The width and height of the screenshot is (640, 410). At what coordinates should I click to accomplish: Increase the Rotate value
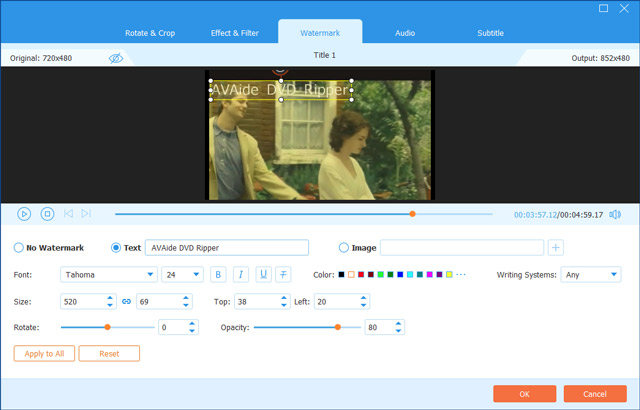(192, 324)
